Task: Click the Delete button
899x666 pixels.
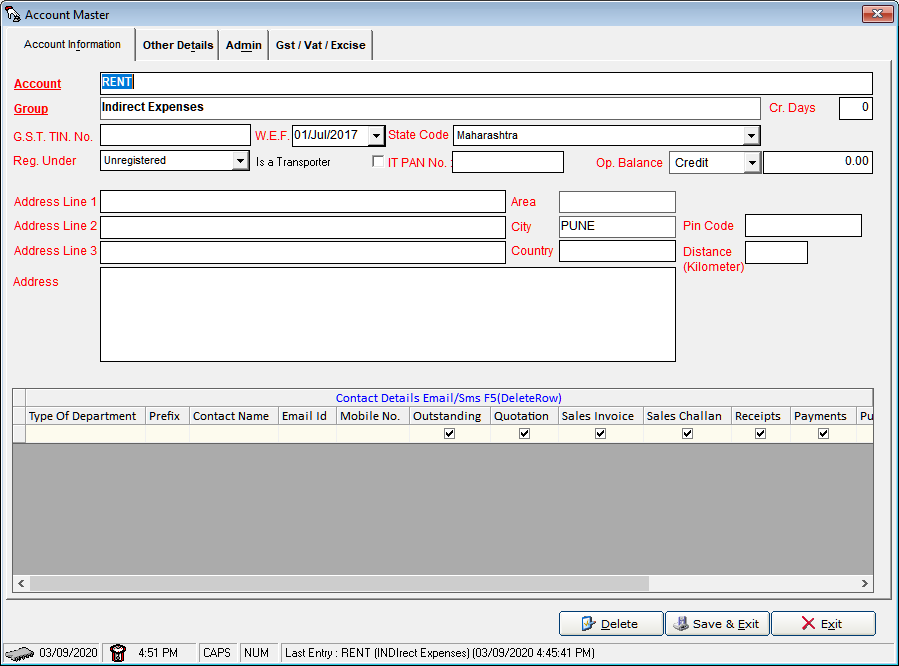Action: click(x=611, y=624)
